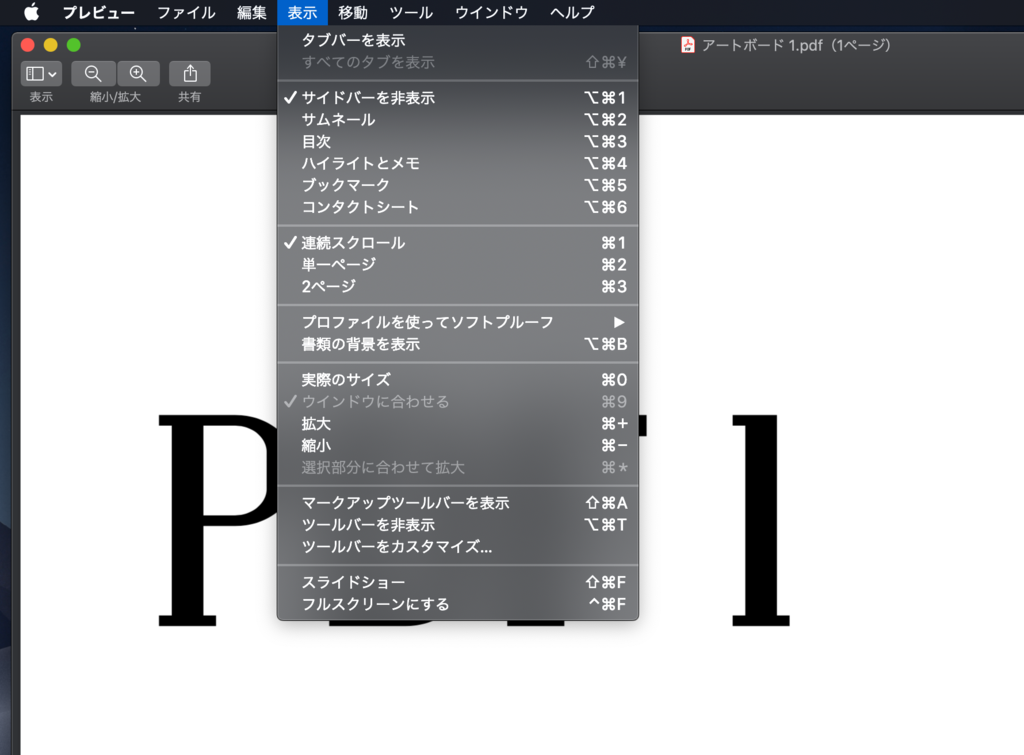Click the zoom in magnifier icon
This screenshot has width=1024, height=755.
click(138, 74)
